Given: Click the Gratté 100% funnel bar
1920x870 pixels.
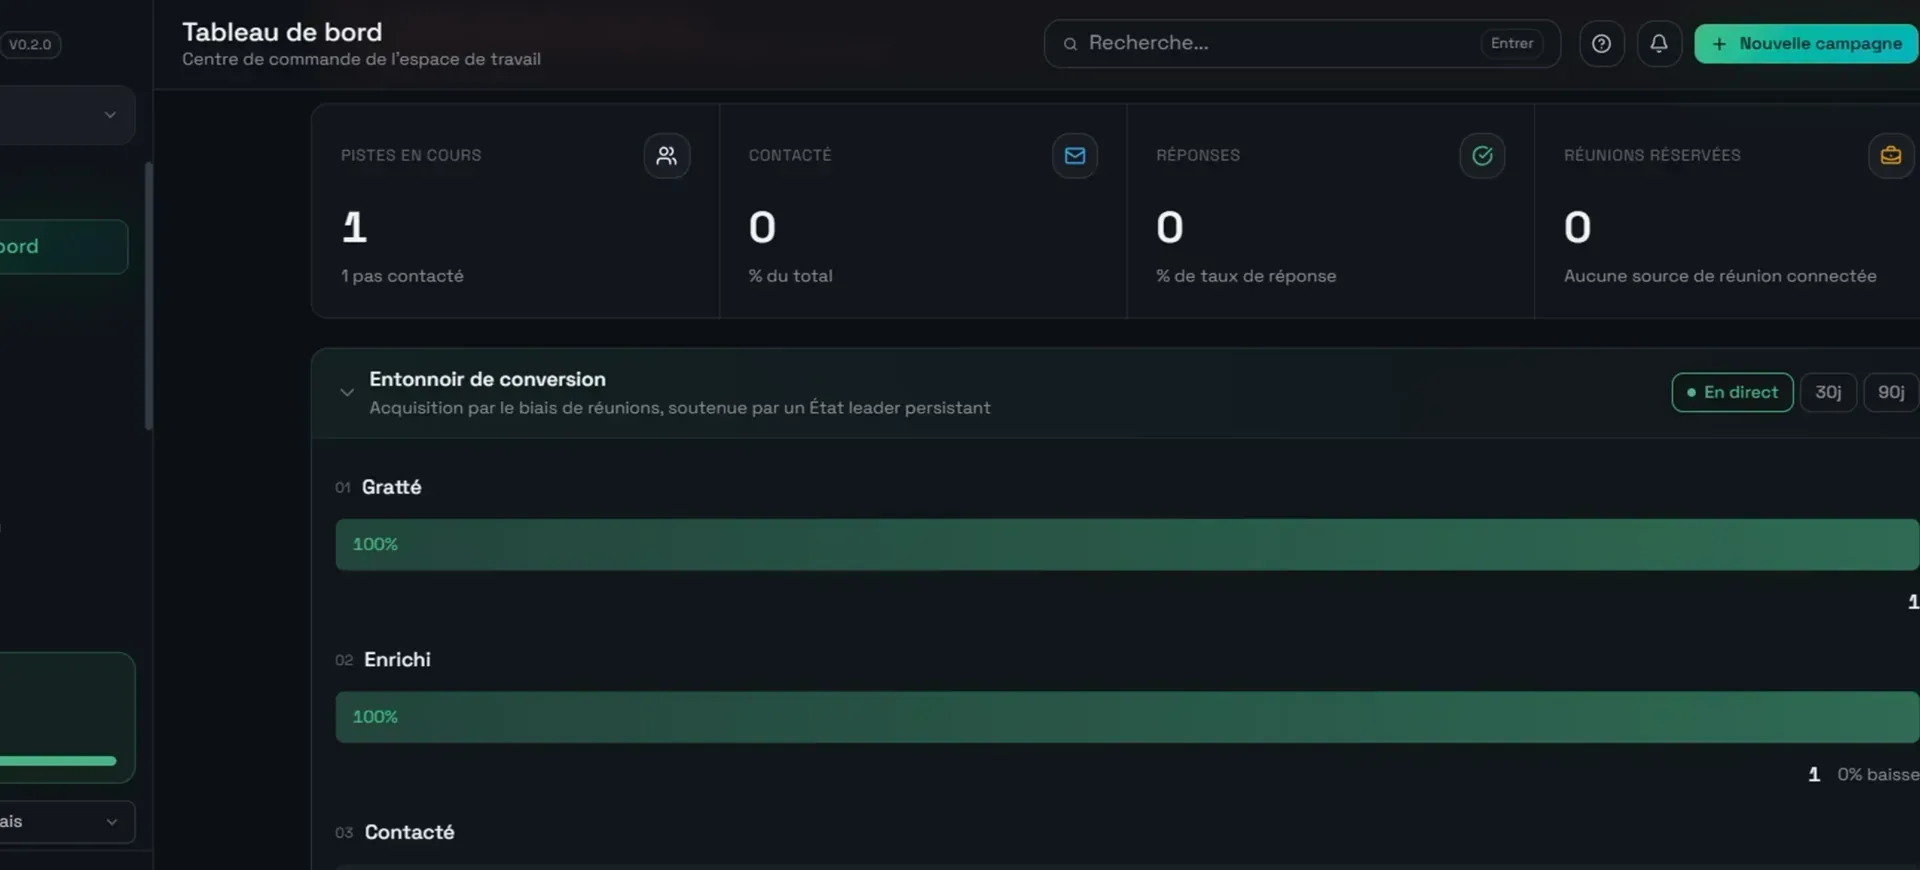Looking at the screenshot, I should pyautogui.click(x=1127, y=544).
